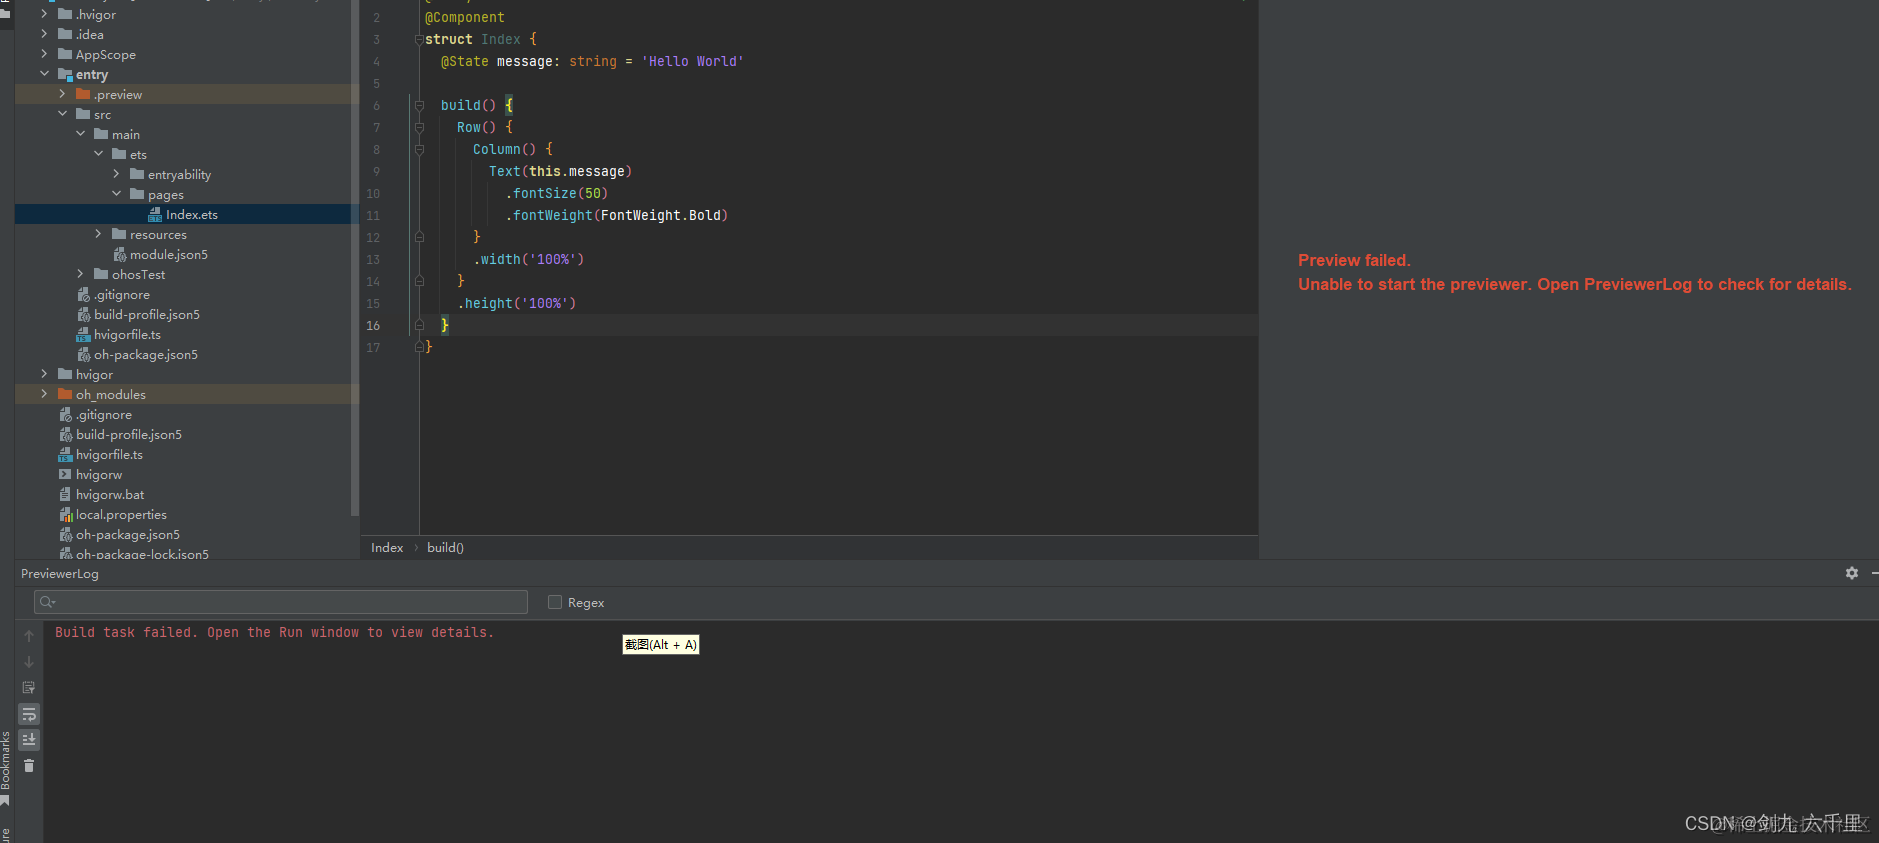Collapse the main folder
The height and width of the screenshot is (843, 1879).
point(80,134)
